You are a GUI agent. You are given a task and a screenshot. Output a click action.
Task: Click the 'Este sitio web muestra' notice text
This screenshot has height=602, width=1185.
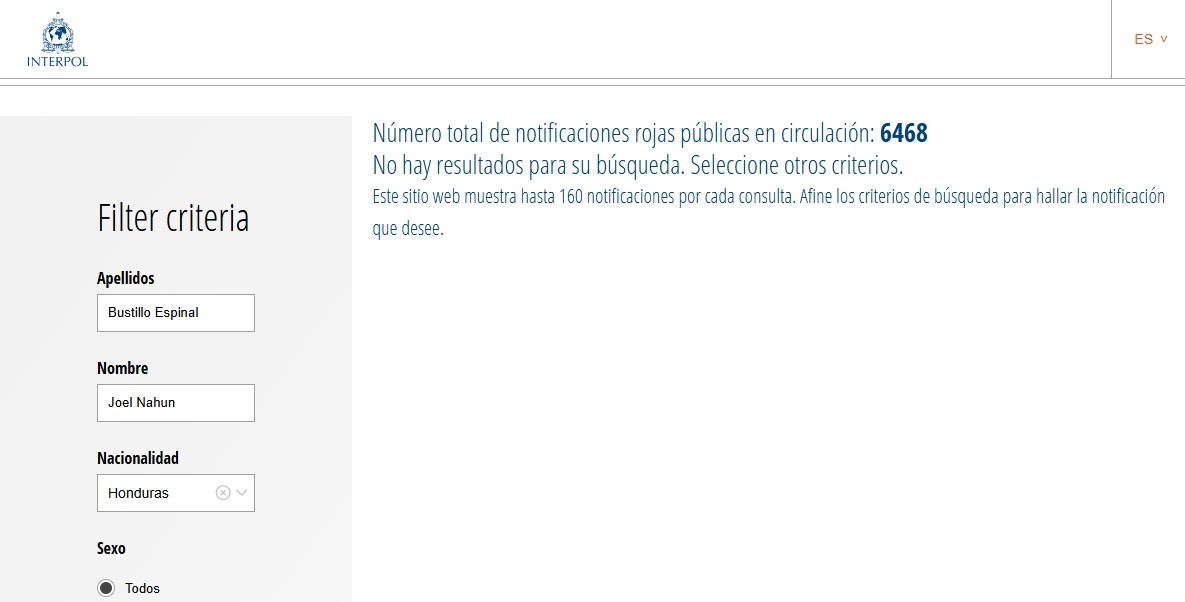coord(768,197)
